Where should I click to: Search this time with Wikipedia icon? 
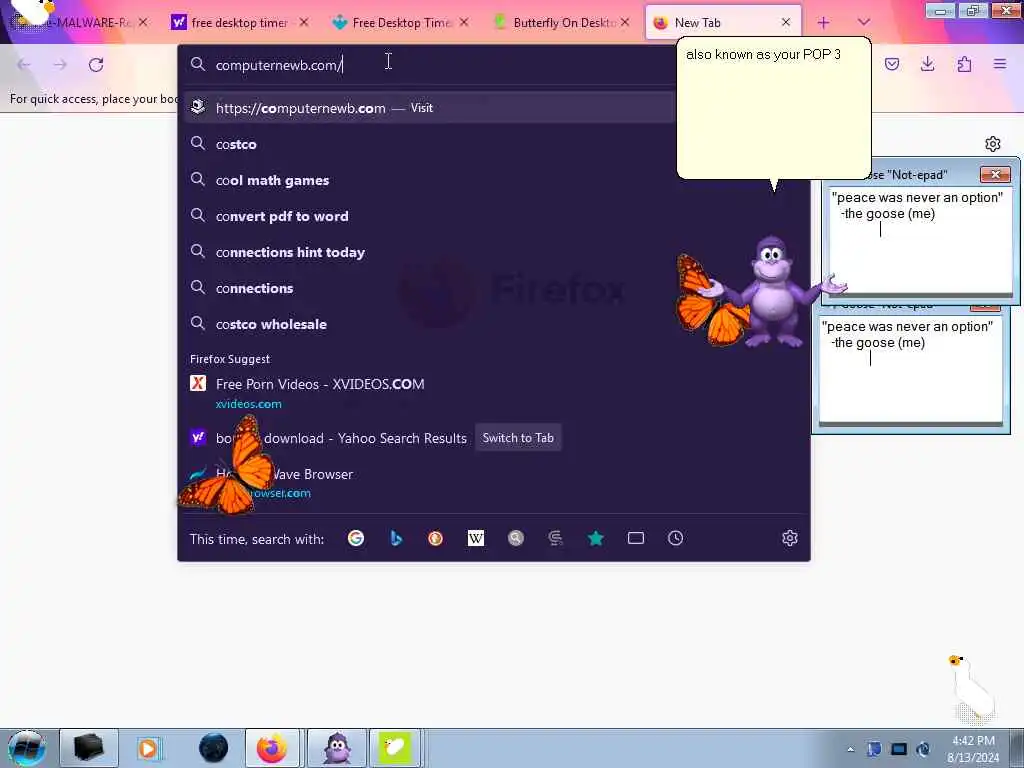(x=475, y=538)
